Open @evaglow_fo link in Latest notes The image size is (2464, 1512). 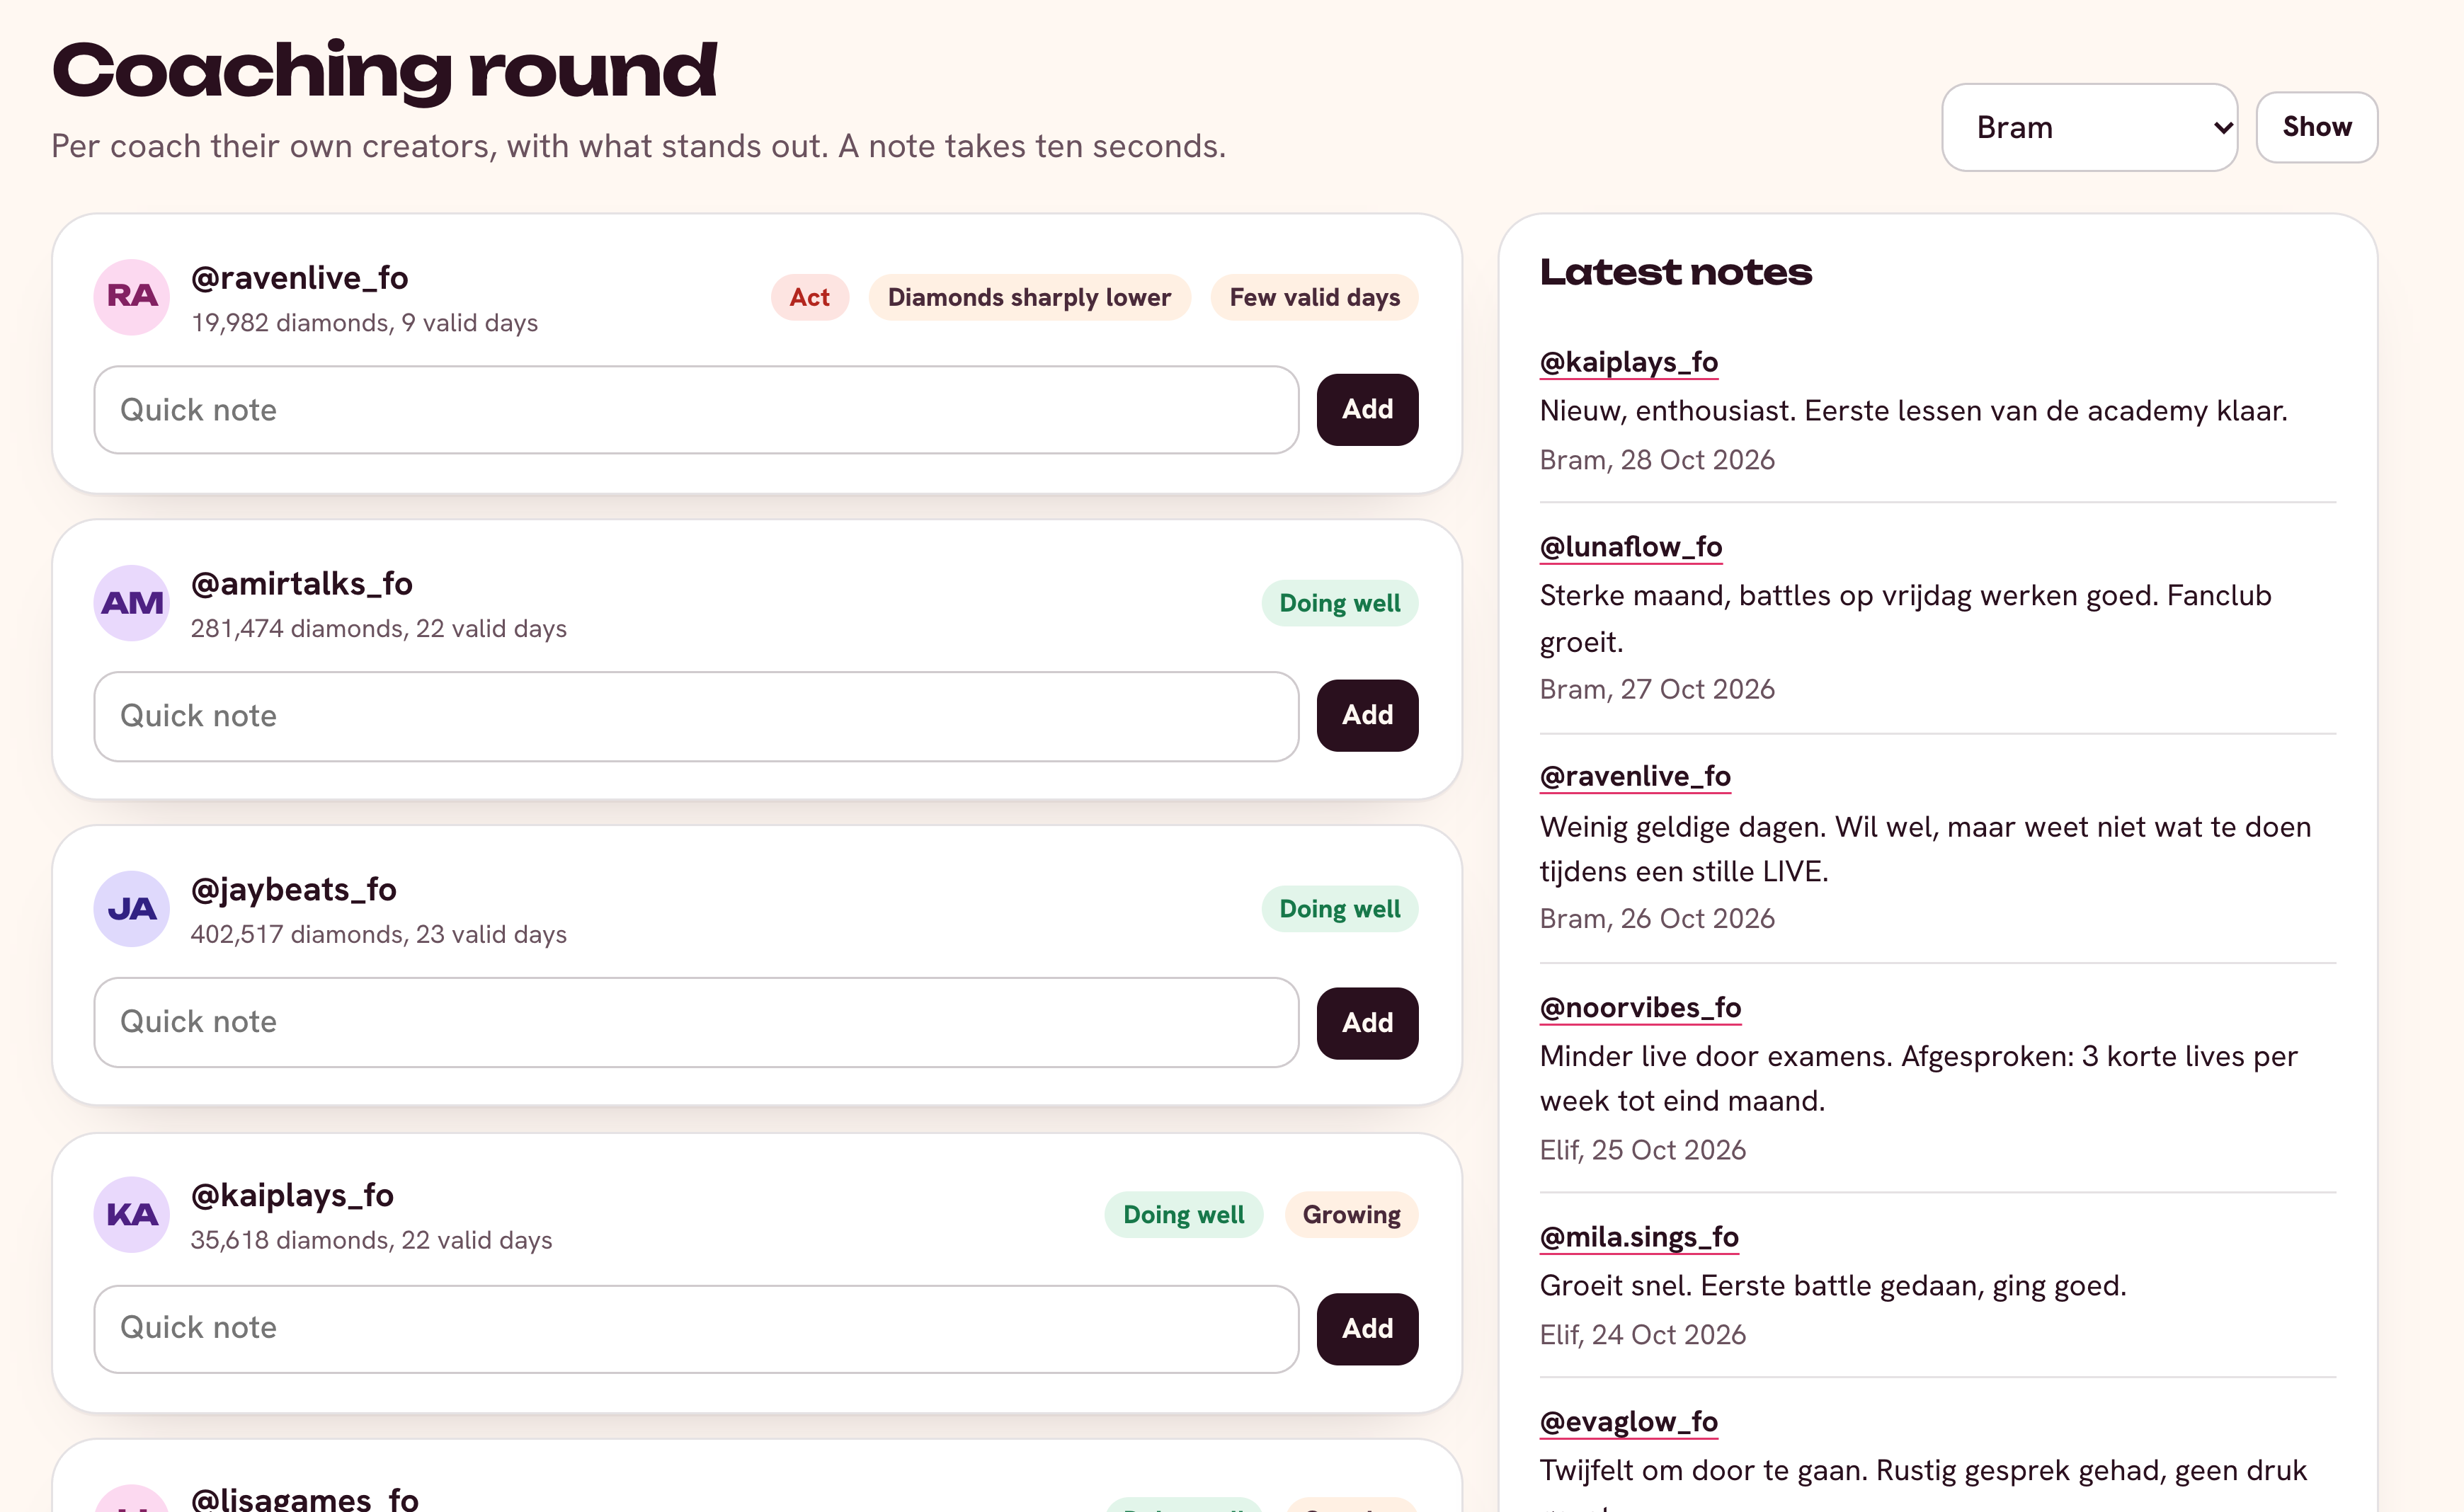point(1629,1421)
